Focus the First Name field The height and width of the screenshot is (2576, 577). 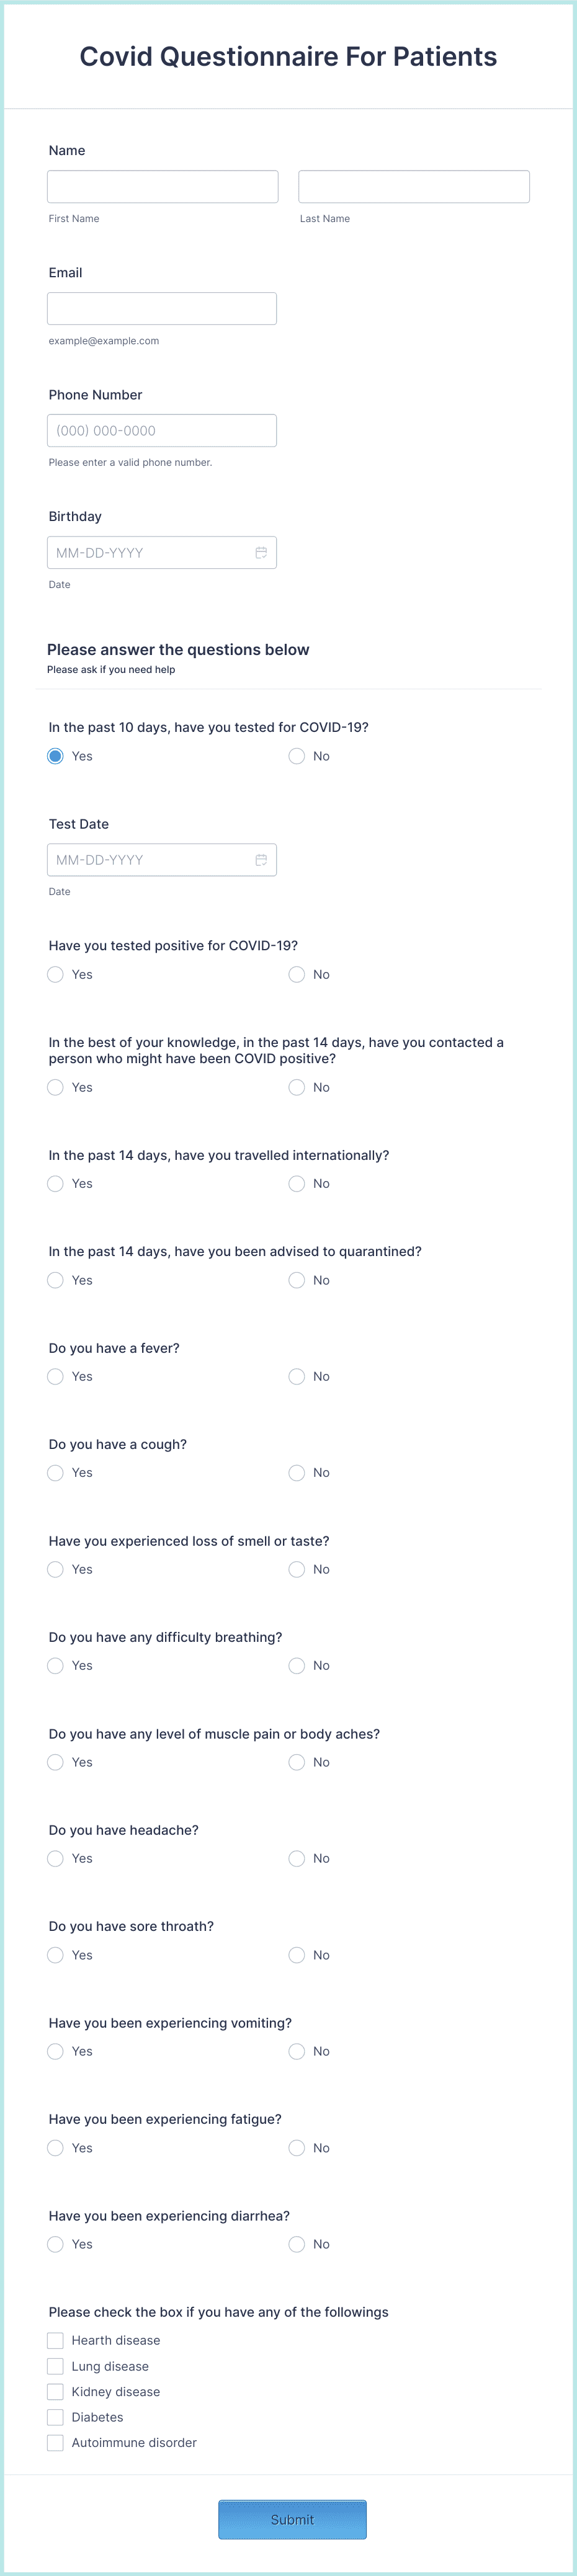[x=163, y=187]
